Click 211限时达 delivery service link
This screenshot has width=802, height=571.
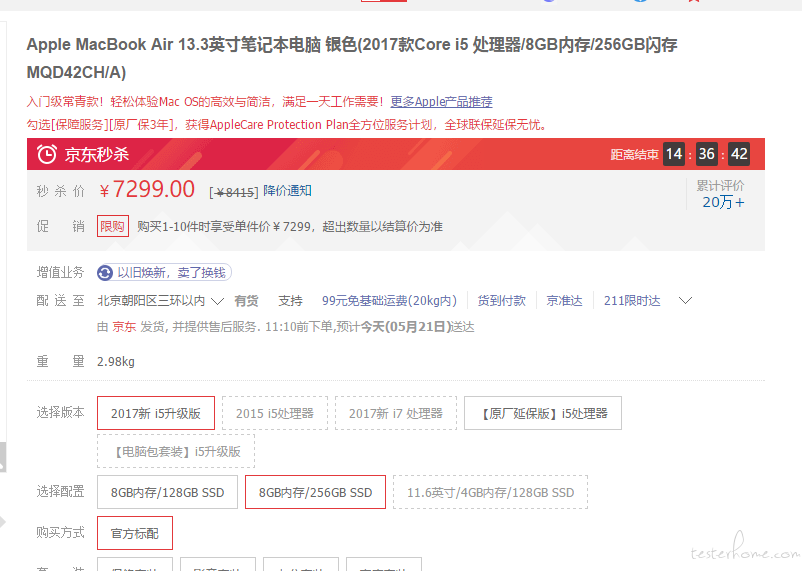[x=632, y=300]
